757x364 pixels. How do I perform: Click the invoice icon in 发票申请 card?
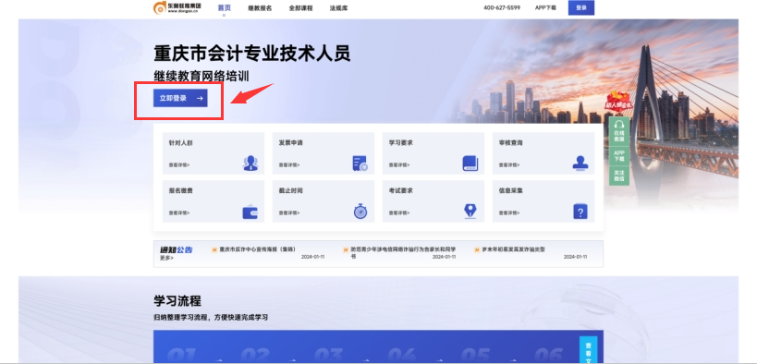tap(360, 163)
